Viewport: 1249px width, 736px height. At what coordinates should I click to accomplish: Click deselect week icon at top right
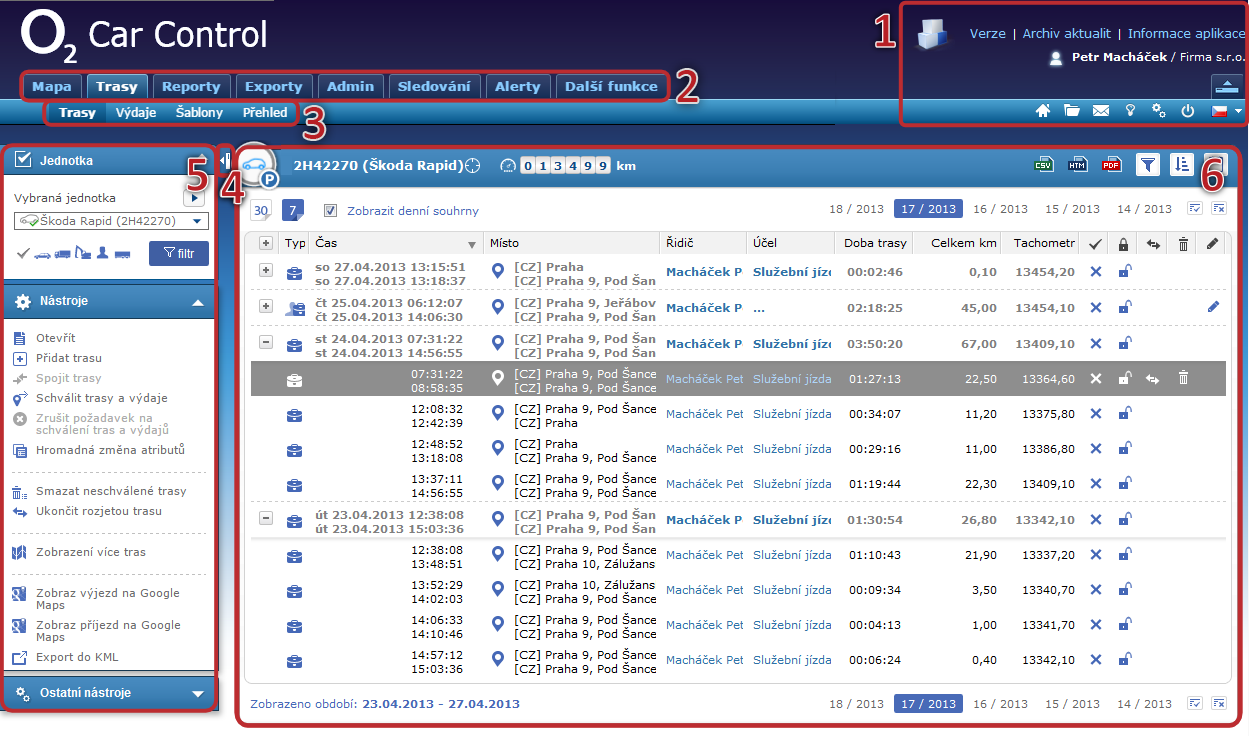coord(1219,209)
